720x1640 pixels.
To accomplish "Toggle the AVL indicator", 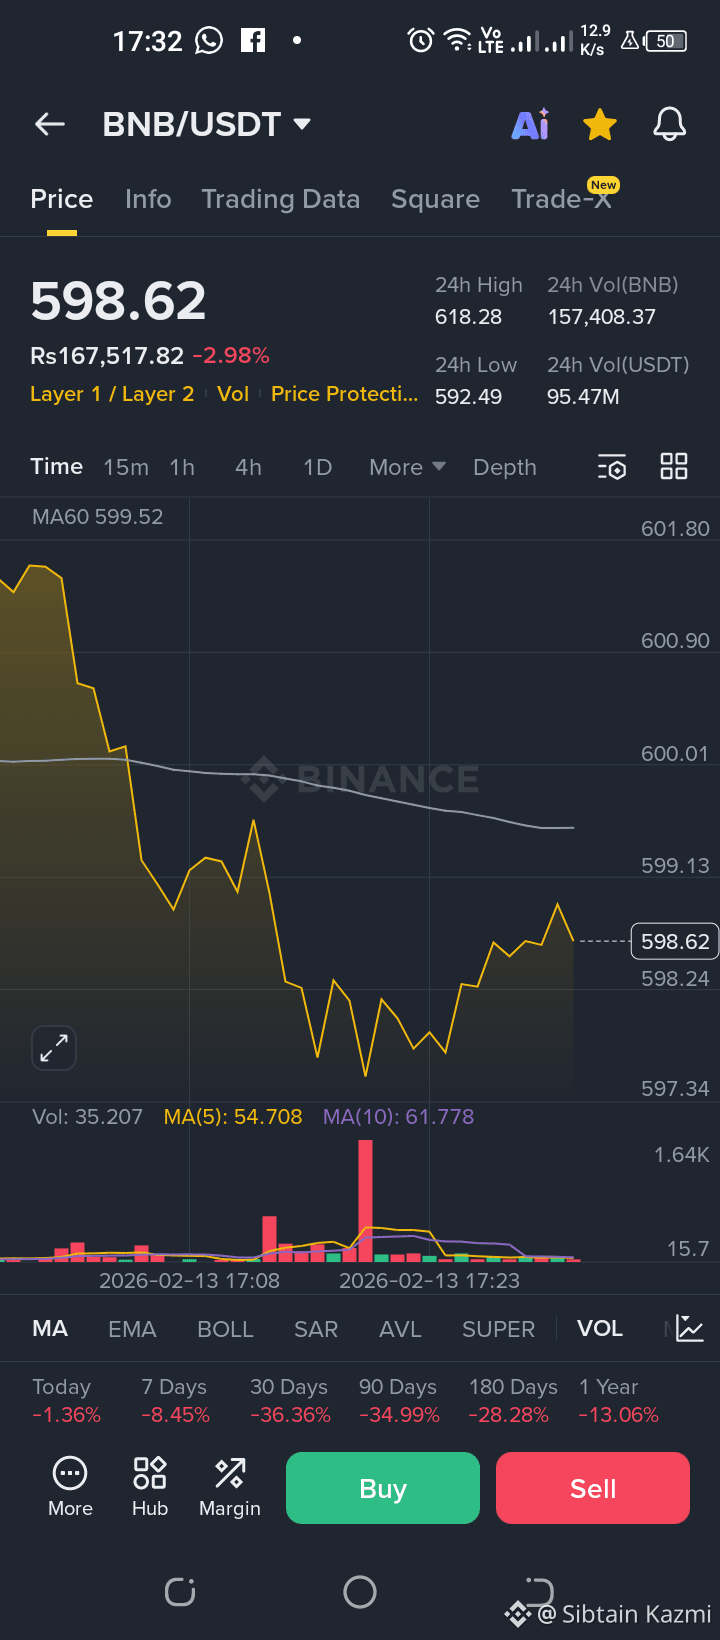I will (x=400, y=1329).
